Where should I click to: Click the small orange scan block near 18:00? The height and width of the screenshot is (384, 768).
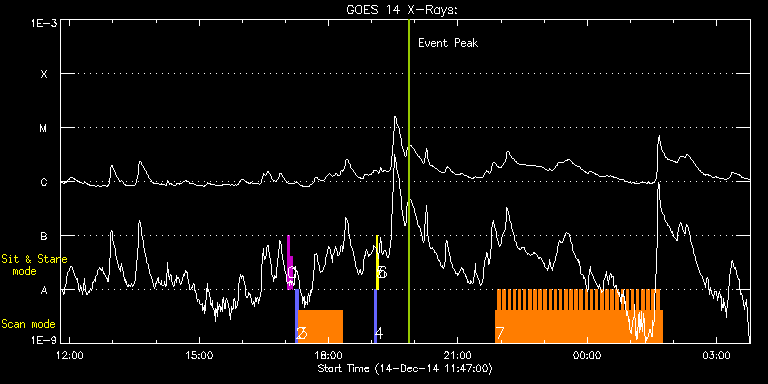(x=320, y=326)
